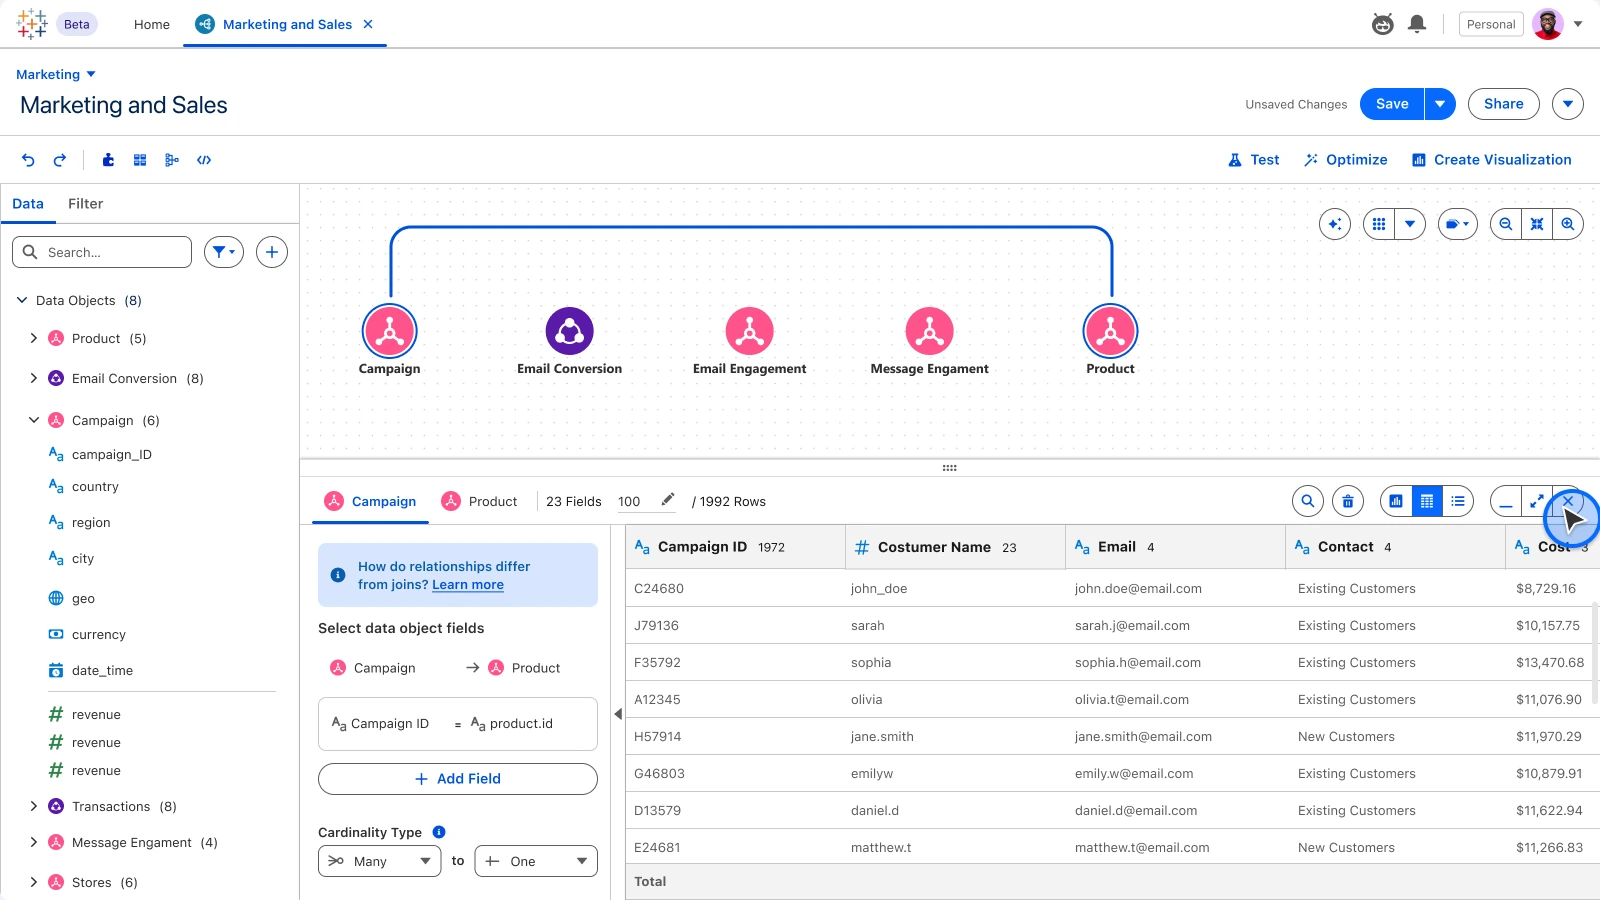
Task: Click the Personal account label
Action: click(1491, 24)
